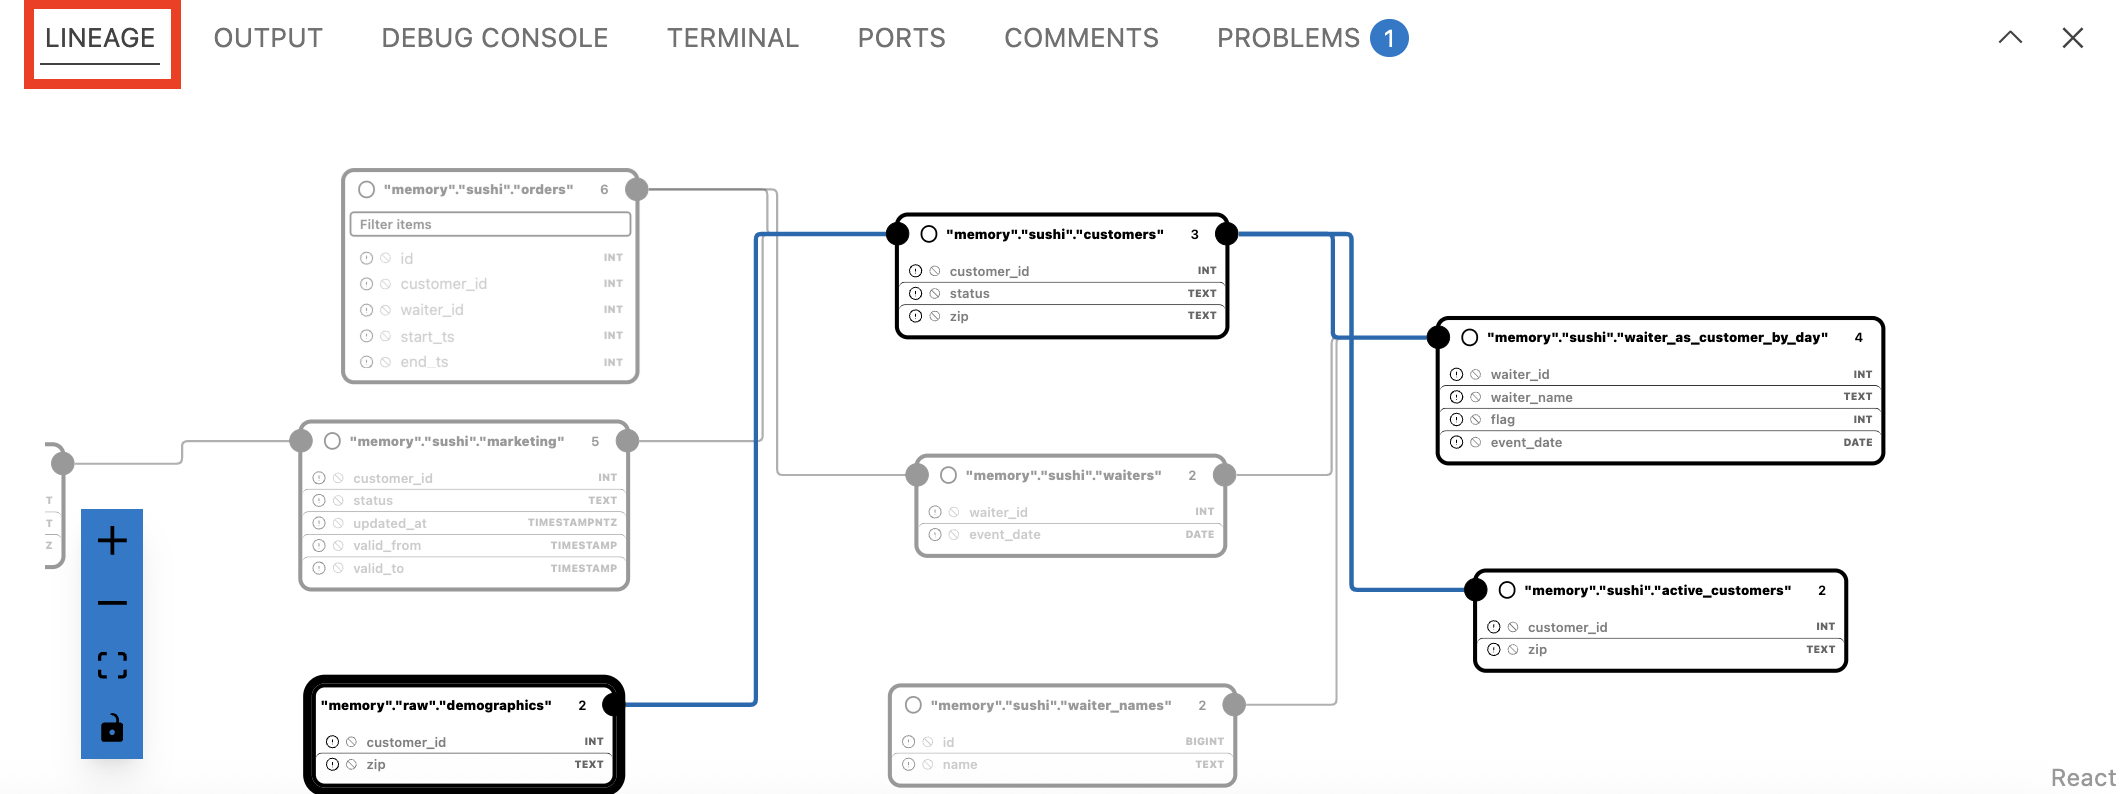2126x794 pixels.
Task: Select waiter_name column in waiter_as_customer_by_day
Action: tap(1660, 397)
